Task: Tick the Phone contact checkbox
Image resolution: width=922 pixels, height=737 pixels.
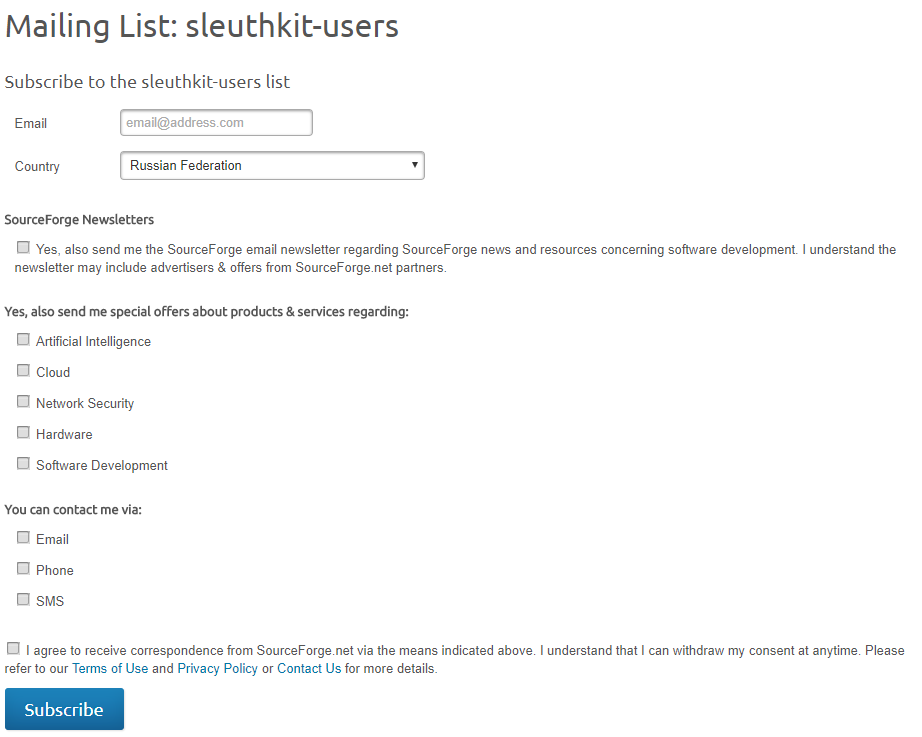Action: pyautogui.click(x=23, y=568)
